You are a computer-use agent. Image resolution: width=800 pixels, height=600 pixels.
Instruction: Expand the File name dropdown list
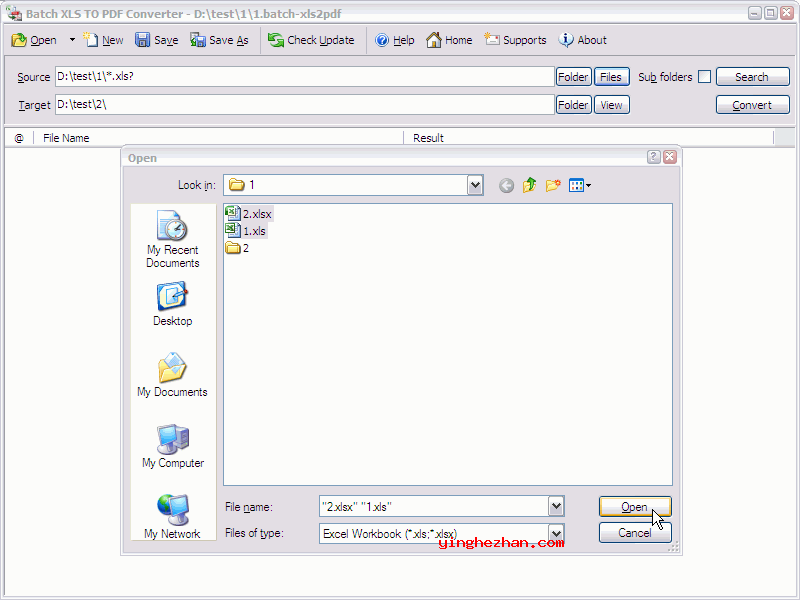pos(556,507)
